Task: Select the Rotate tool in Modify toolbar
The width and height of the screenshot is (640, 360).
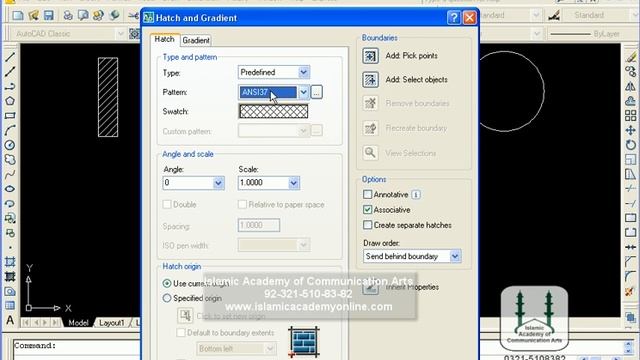Action: 631,145
